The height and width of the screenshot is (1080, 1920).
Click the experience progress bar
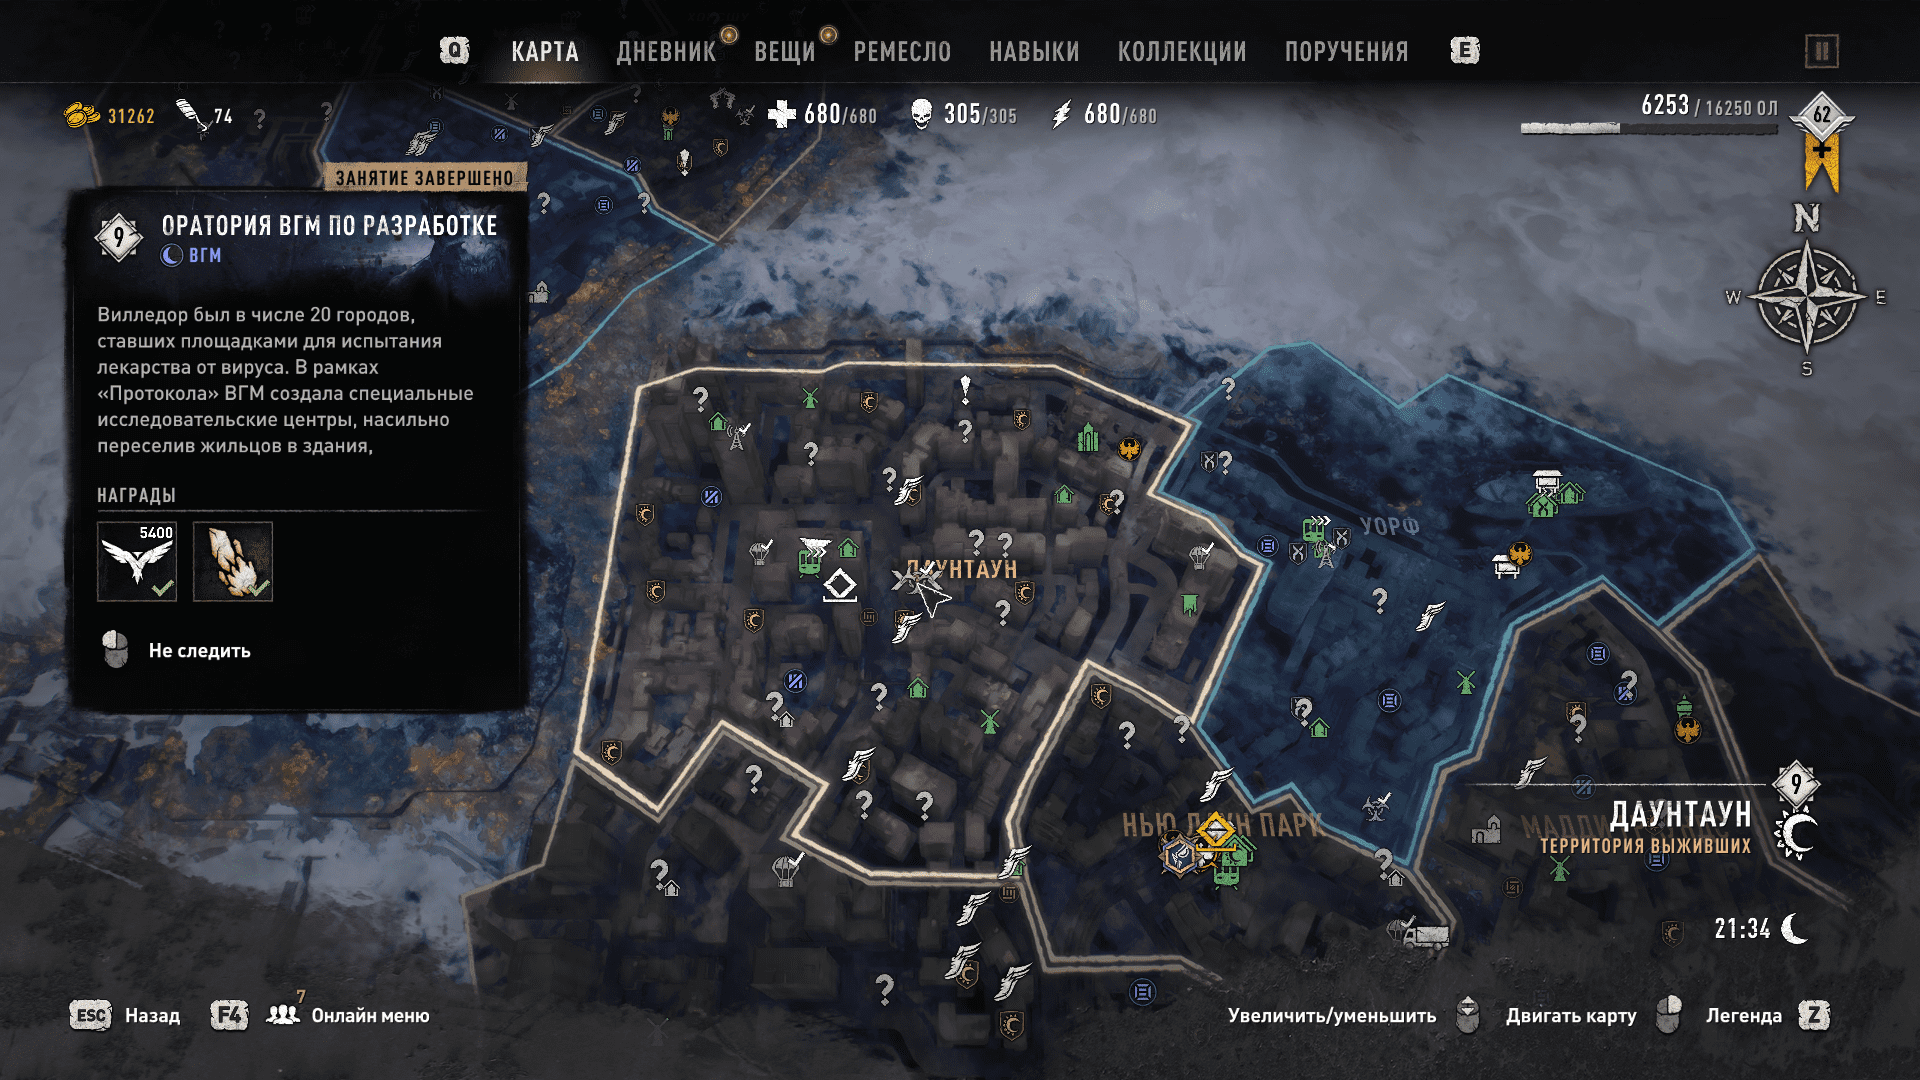(1649, 128)
